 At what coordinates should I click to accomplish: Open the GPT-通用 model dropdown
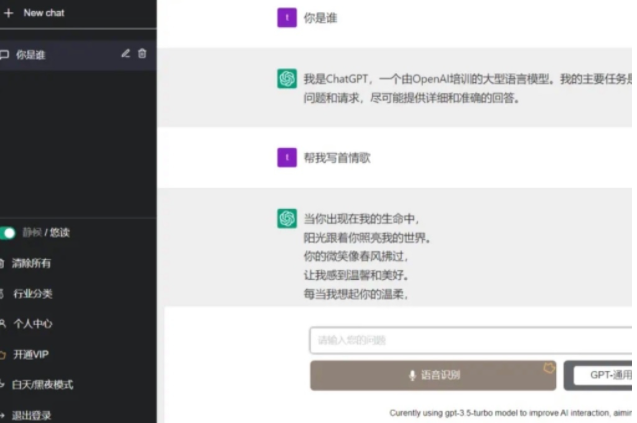click(x=599, y=375)
